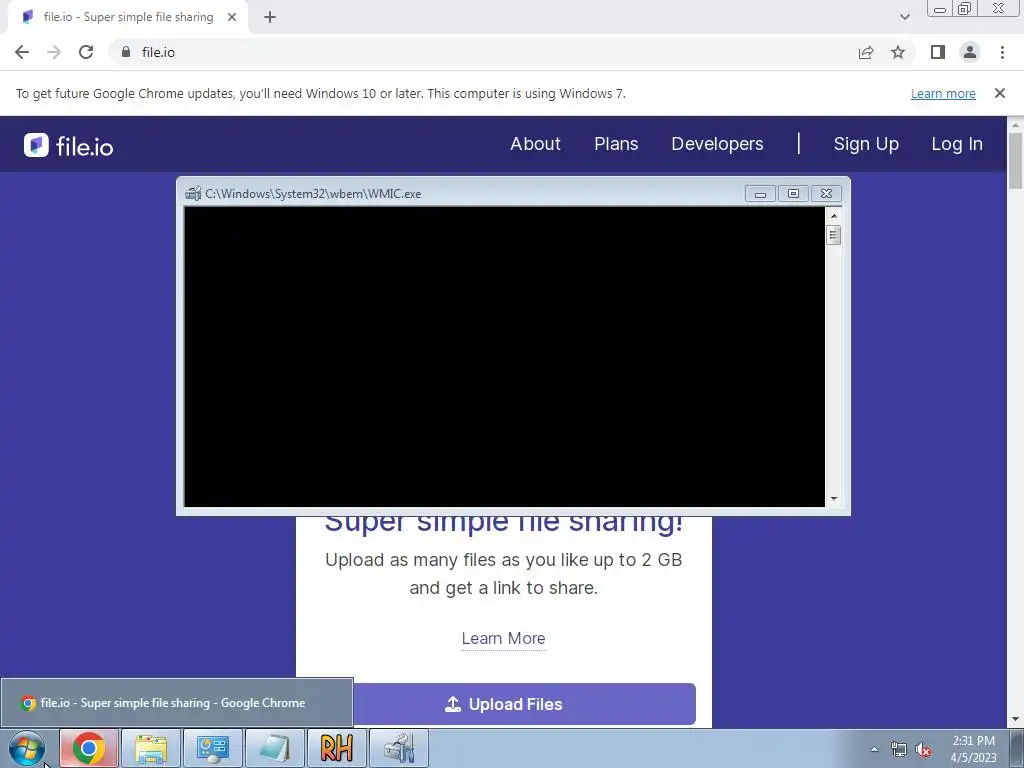Share this page via the share icon
Viewport: 1024px width, 768px height.
click(866, 52)
